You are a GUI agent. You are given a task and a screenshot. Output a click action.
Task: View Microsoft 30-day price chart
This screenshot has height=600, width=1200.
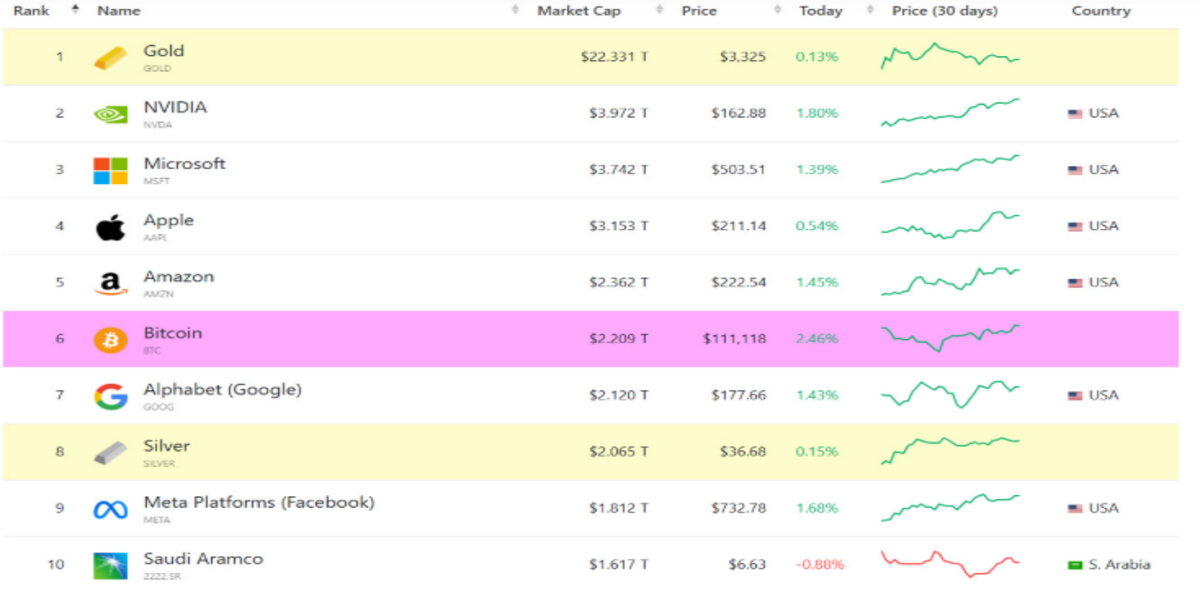pos(950,169)
